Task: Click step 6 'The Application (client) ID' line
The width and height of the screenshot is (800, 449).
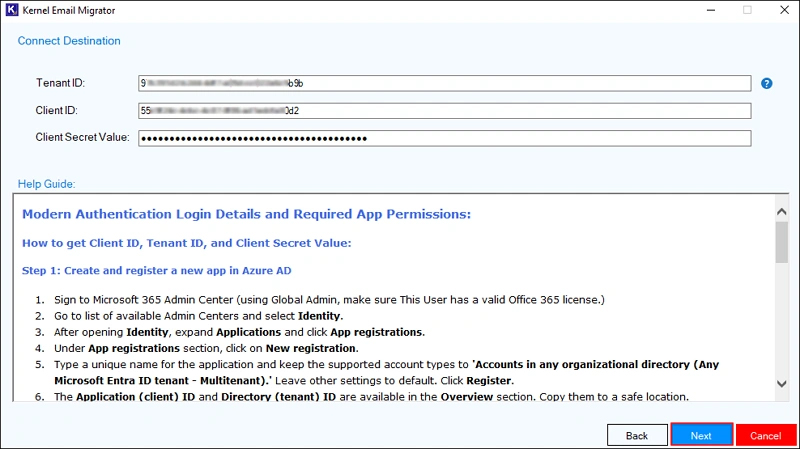Action: point(371,396)
